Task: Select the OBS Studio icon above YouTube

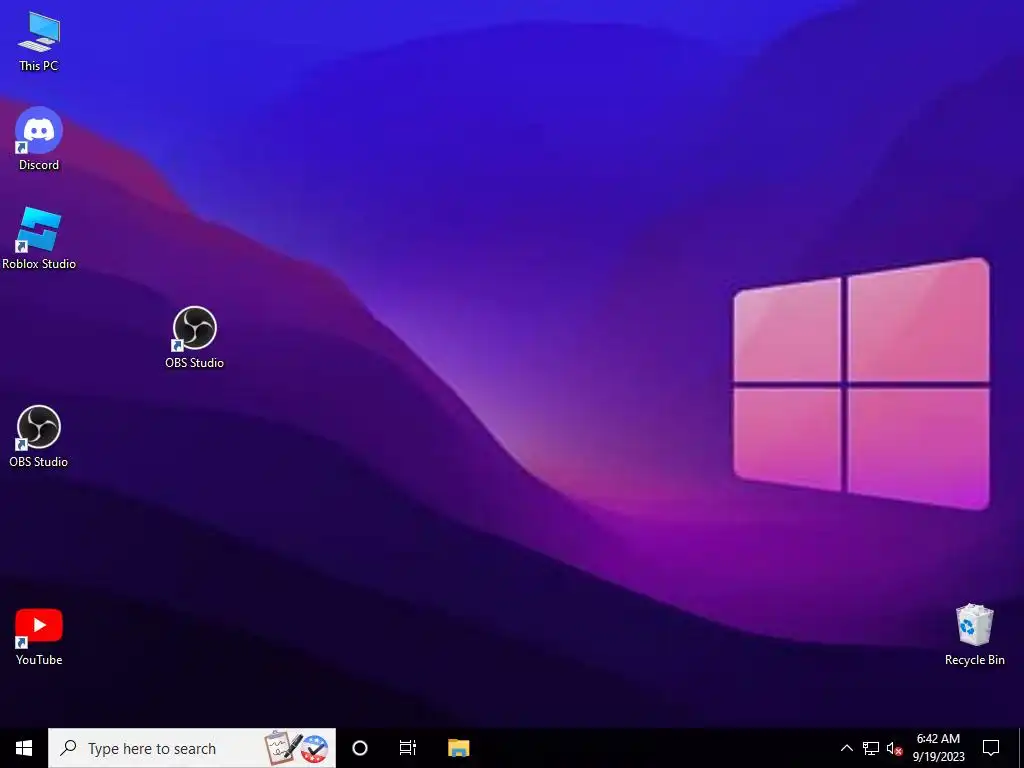Action: [x=39, y=436]
